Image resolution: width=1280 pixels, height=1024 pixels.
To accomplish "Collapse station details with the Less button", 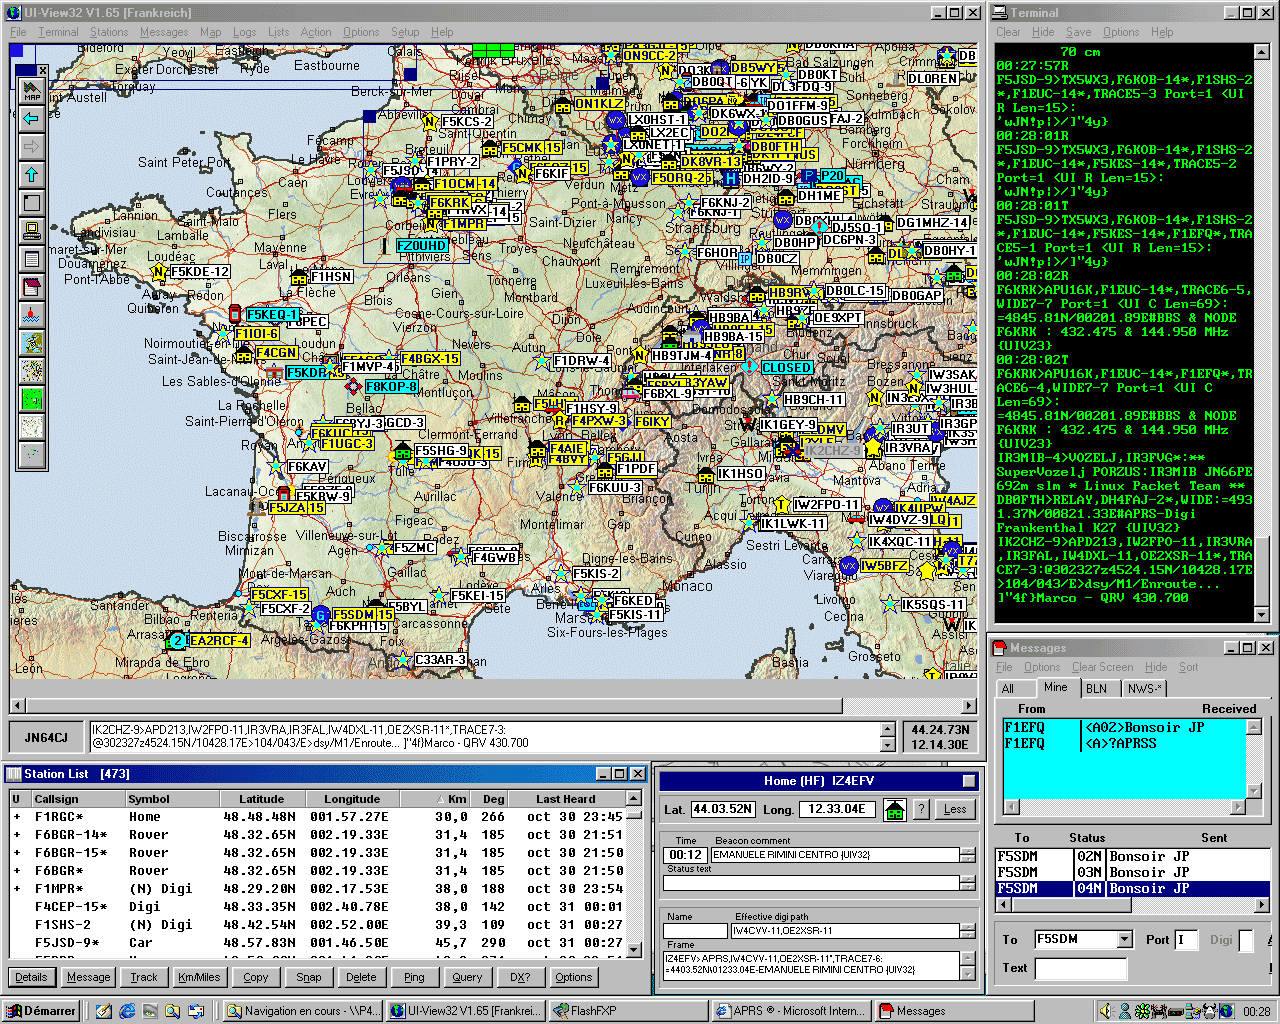I will [955, 809].
